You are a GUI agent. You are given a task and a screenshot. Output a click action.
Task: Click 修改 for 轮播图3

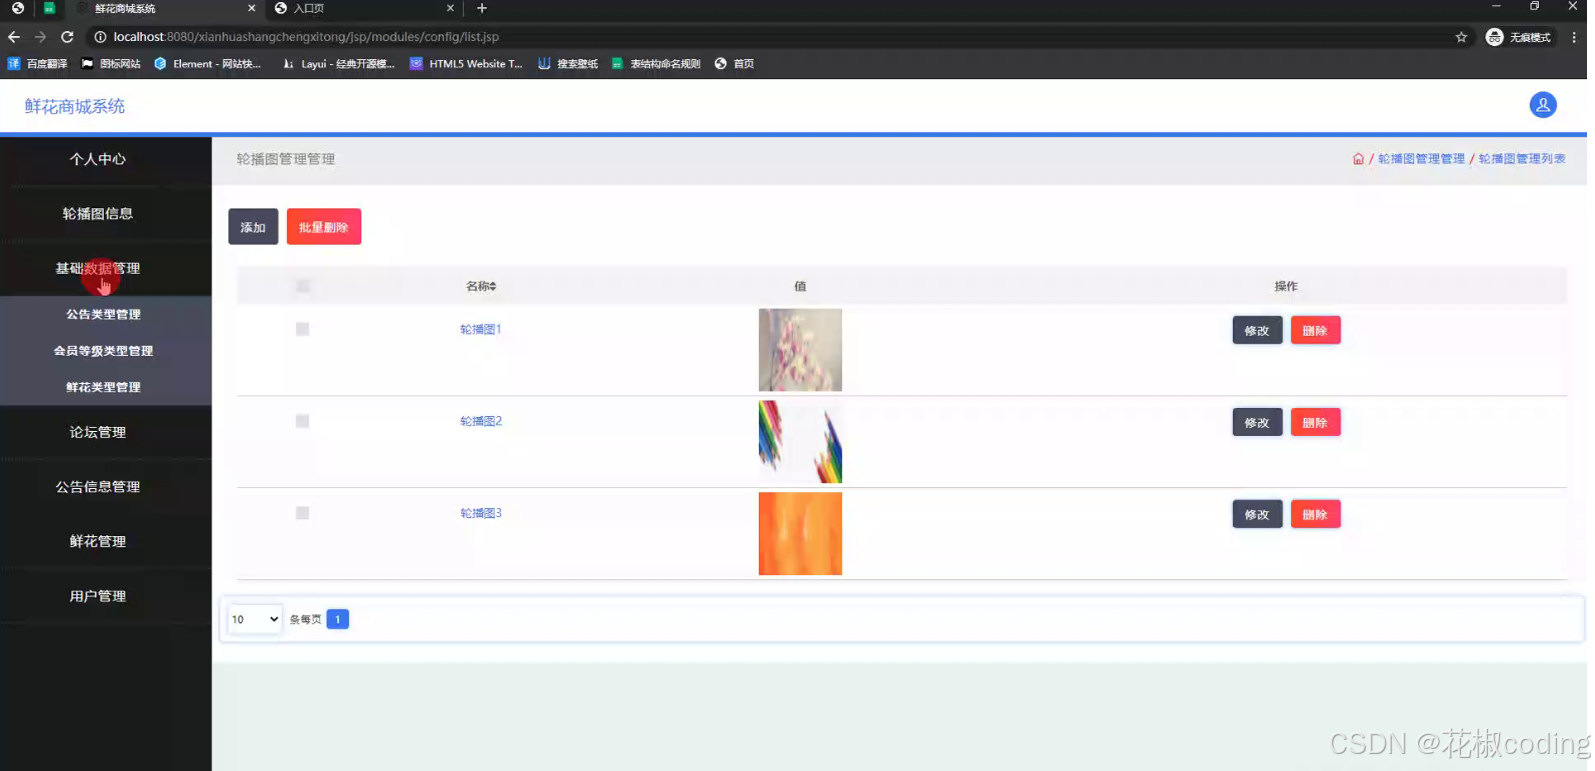point(1257,515)
